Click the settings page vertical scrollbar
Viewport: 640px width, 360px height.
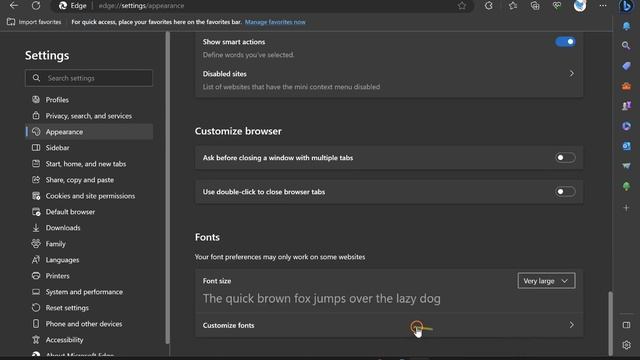(610, 322)
